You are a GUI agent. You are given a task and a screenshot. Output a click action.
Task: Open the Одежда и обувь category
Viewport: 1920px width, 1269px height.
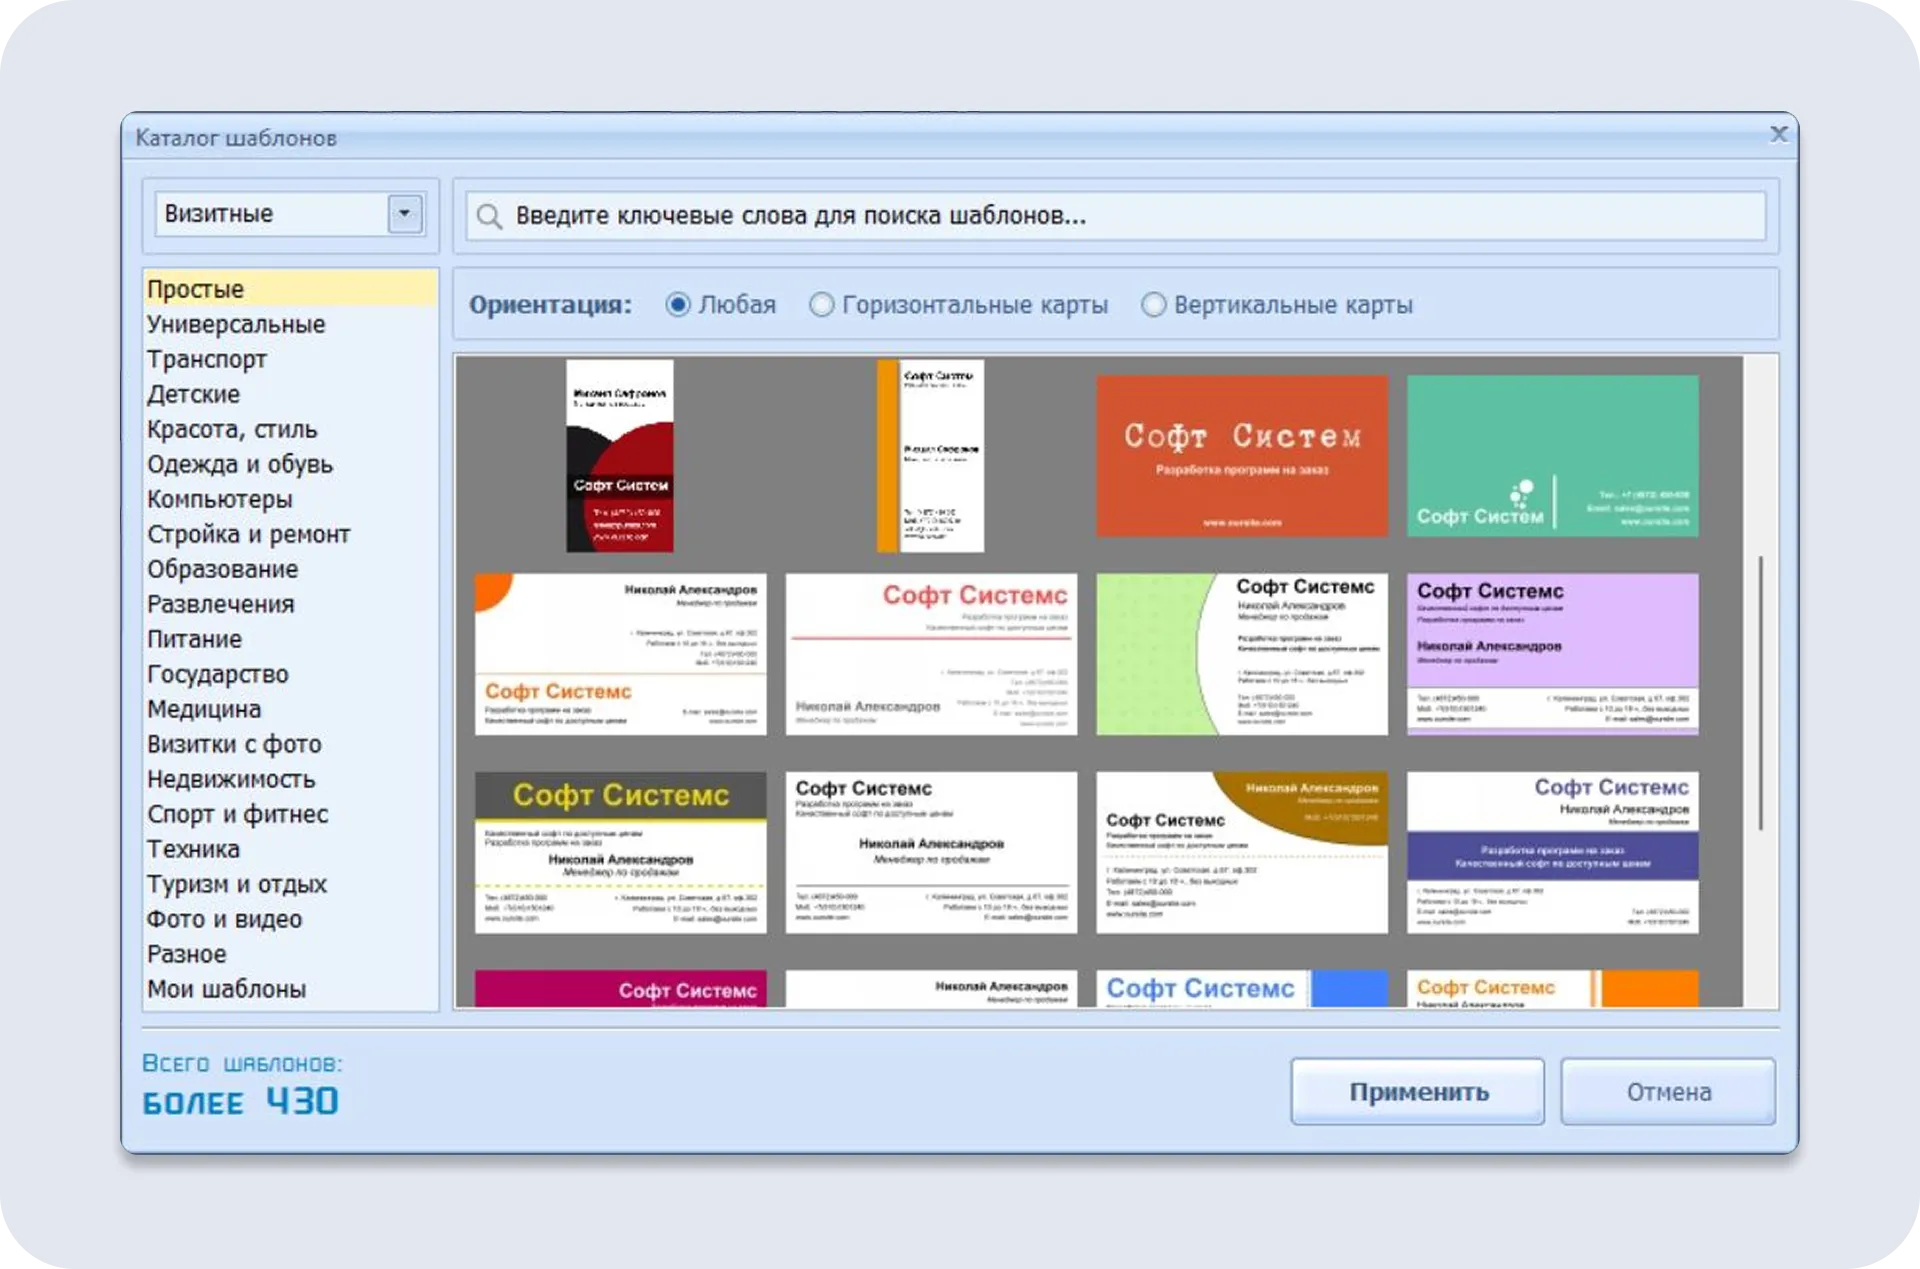coord(290,464)
